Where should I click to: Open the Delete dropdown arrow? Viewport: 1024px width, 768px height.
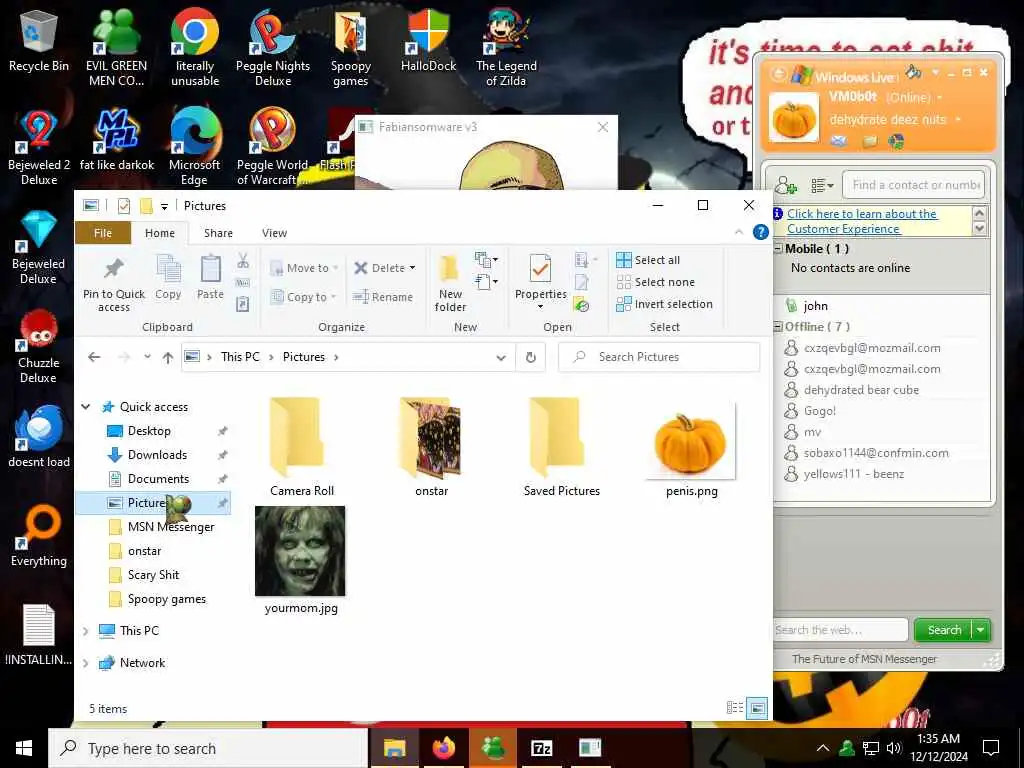(412, 268)
